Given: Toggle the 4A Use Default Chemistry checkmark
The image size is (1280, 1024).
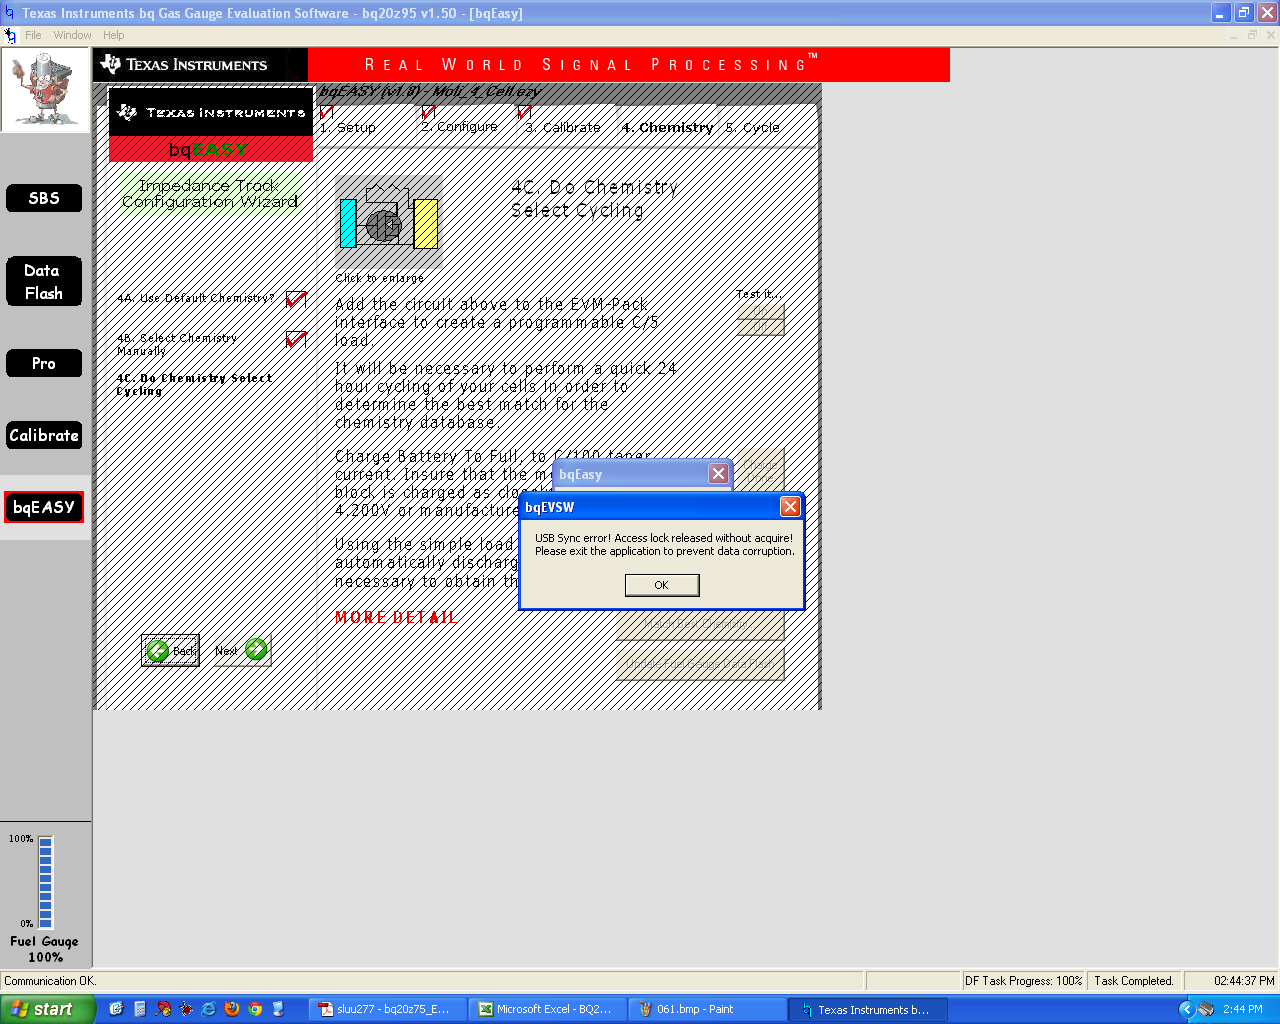Looking at the screenshot, I should coord(296,299).
